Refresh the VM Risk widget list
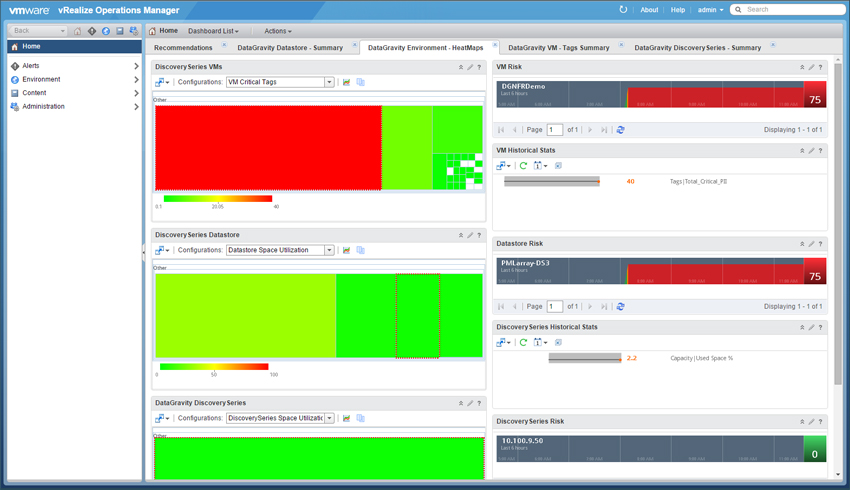 tap(621, 130)
